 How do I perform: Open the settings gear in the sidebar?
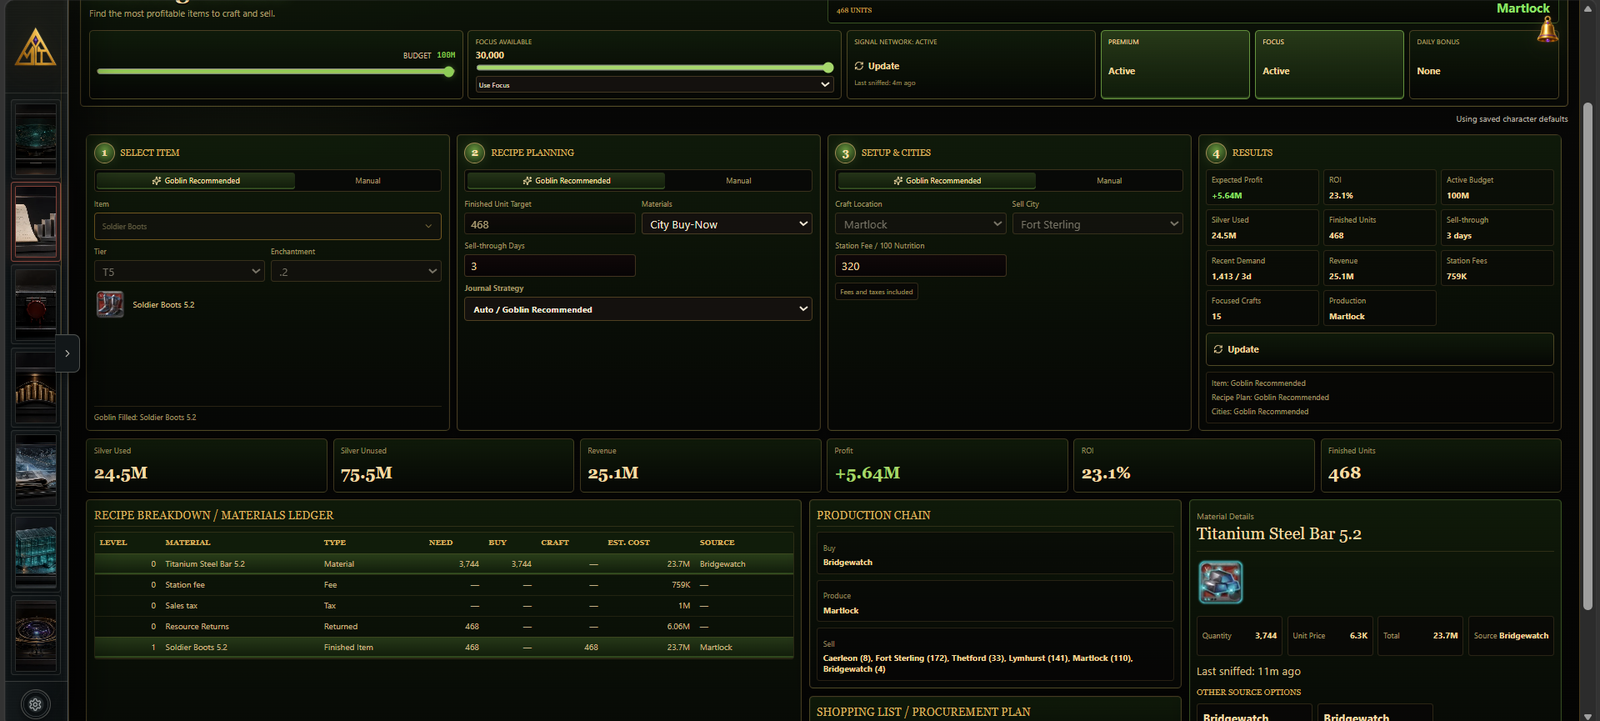(35, 704)
